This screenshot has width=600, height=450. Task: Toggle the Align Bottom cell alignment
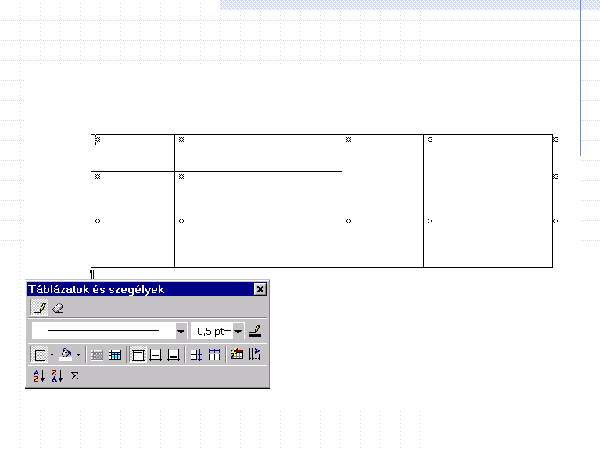tap(173, 354)
